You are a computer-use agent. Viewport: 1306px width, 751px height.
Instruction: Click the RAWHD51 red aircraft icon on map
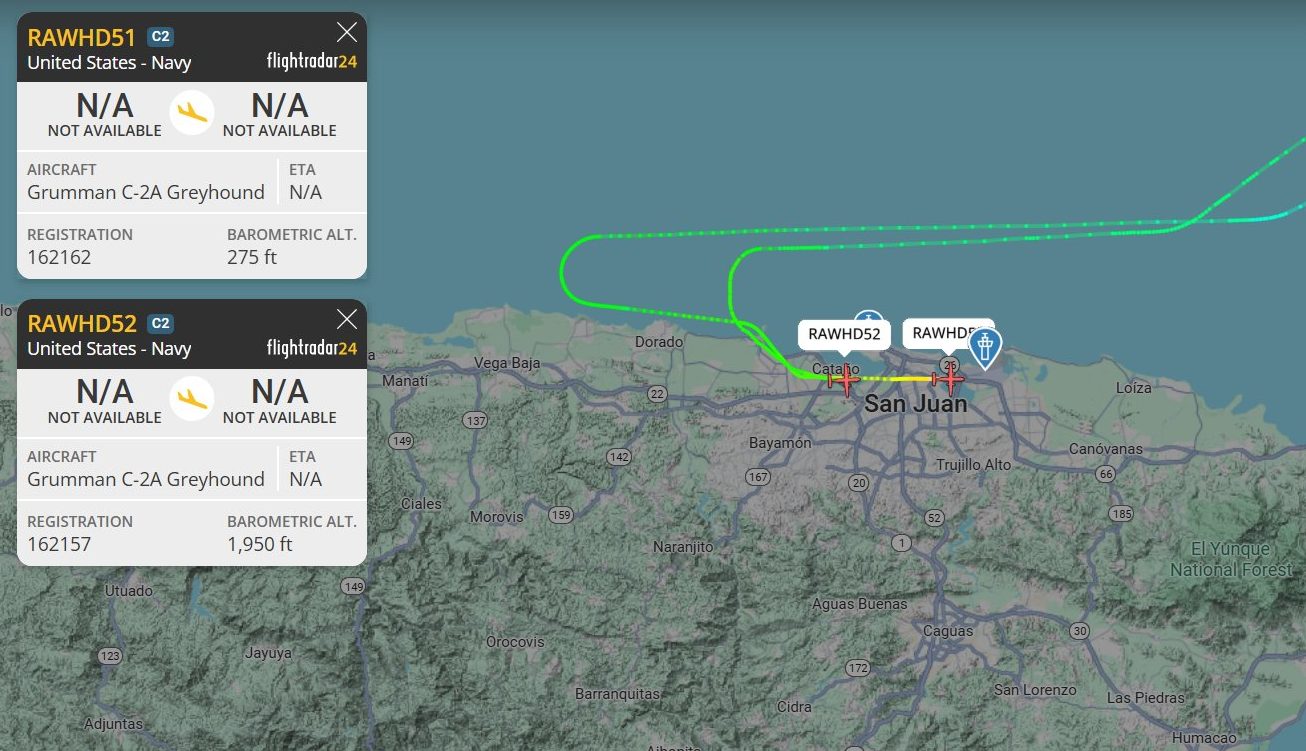[948, 379]
